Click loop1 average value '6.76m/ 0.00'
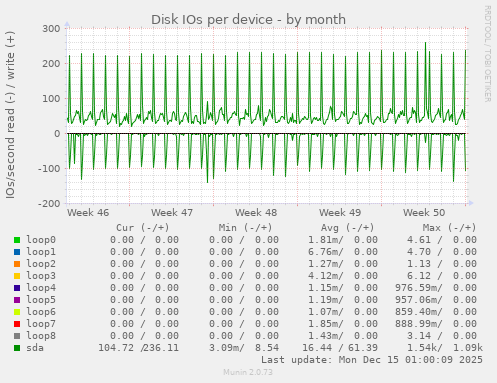This screenshot has height=383, width=497. [343, 252]
